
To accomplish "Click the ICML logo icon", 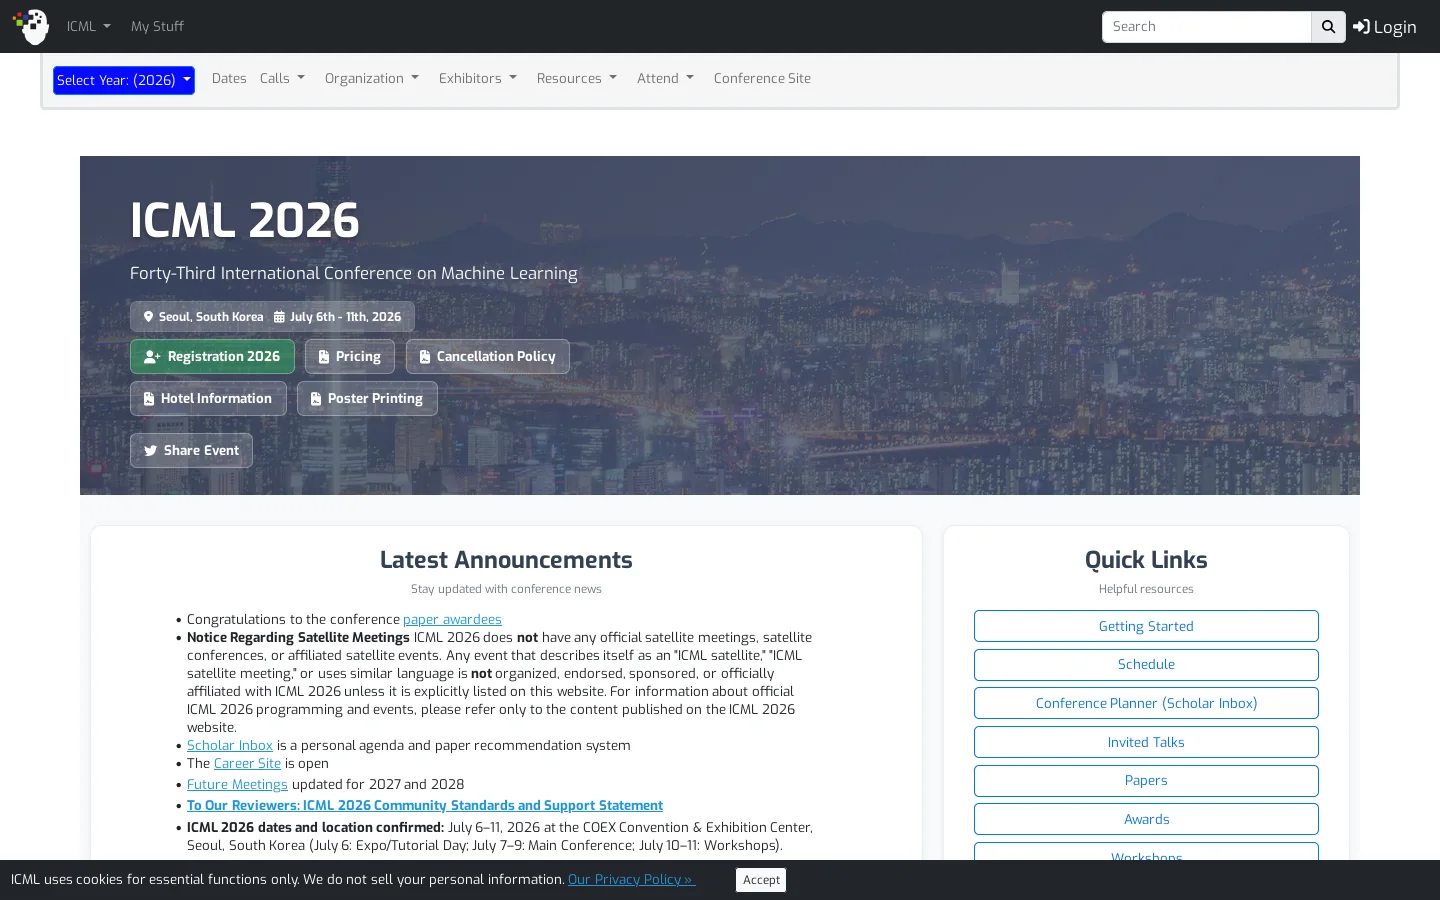I will point(31,26).
